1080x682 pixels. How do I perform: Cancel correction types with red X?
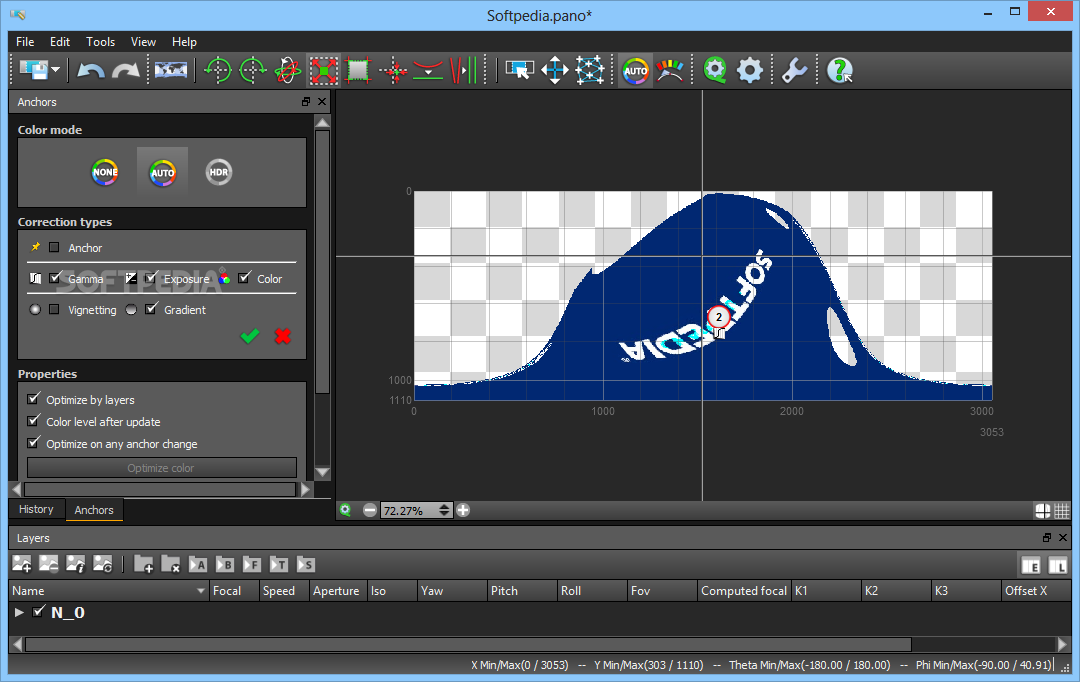coord(282,336)
